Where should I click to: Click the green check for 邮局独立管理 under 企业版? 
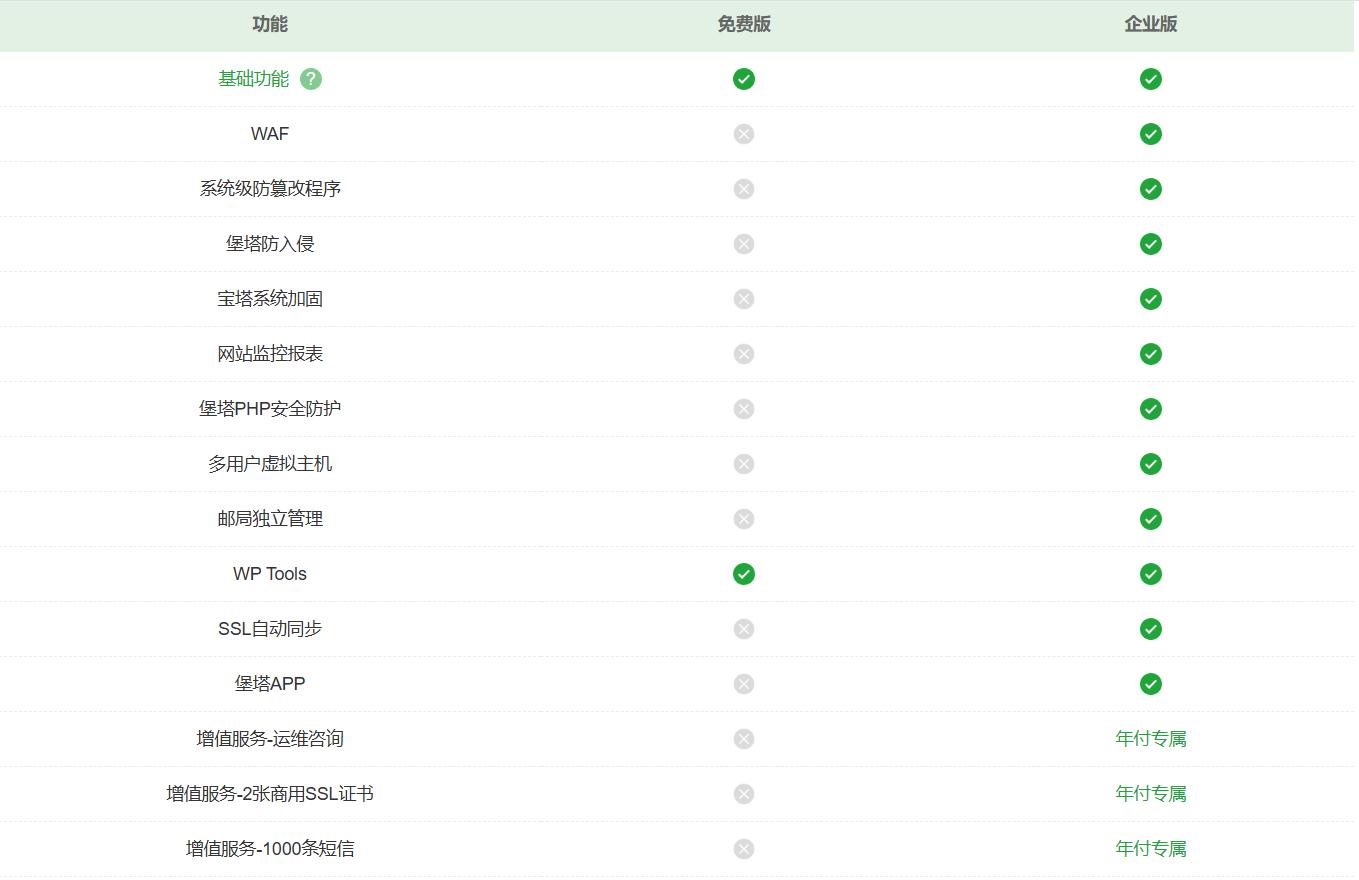(1150, 519)
